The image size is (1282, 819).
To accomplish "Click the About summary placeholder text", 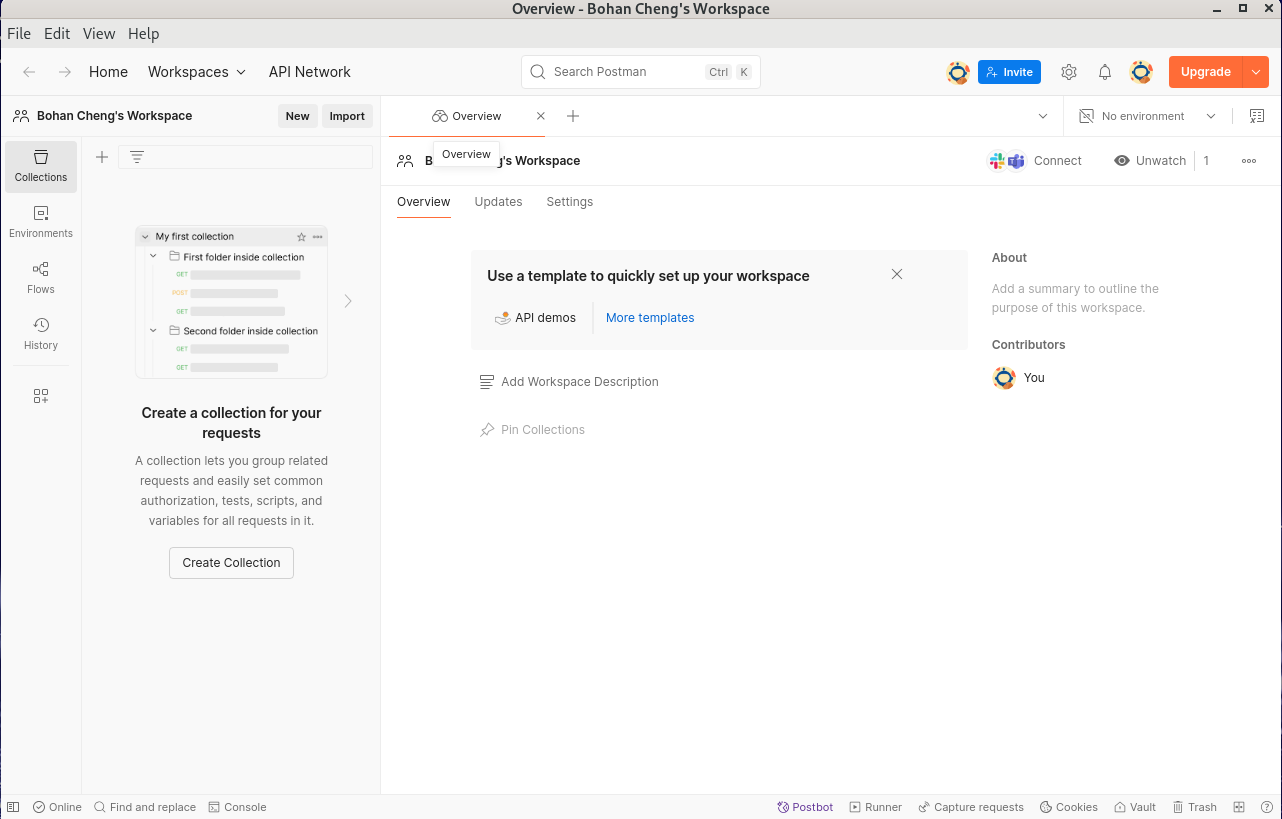I will point(1075,298).
